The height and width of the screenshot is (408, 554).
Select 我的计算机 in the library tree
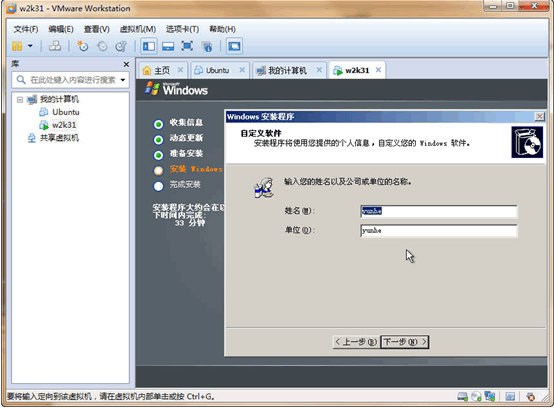coord(59,99)
